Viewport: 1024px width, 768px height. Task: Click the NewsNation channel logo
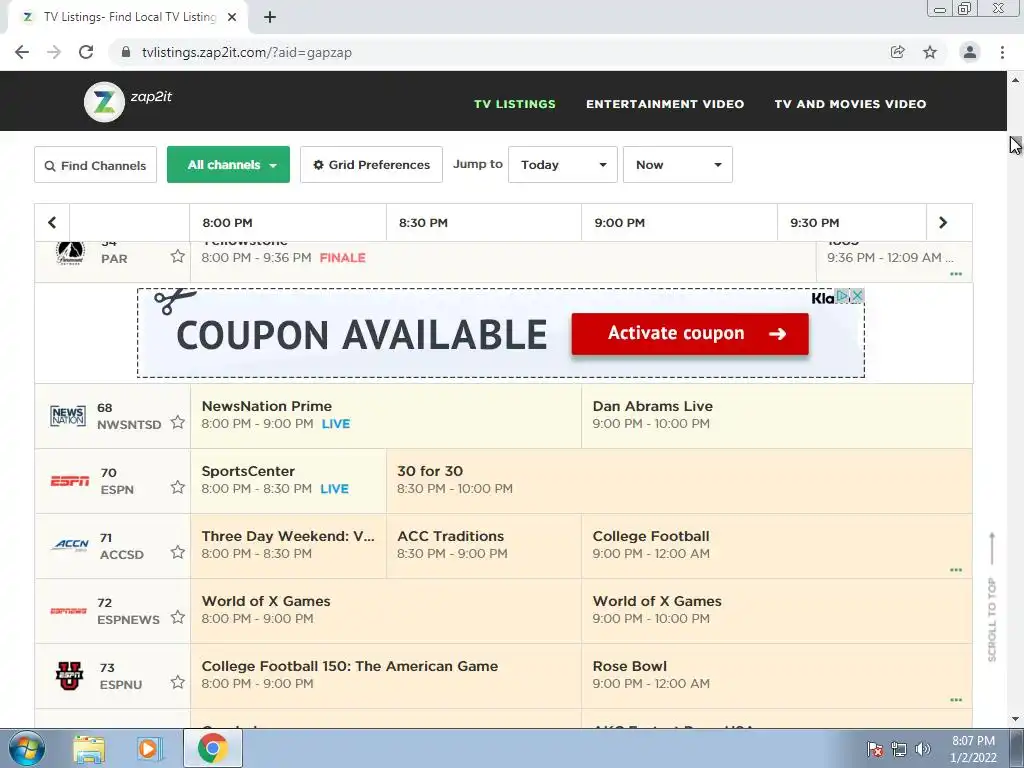coord(68,416)
